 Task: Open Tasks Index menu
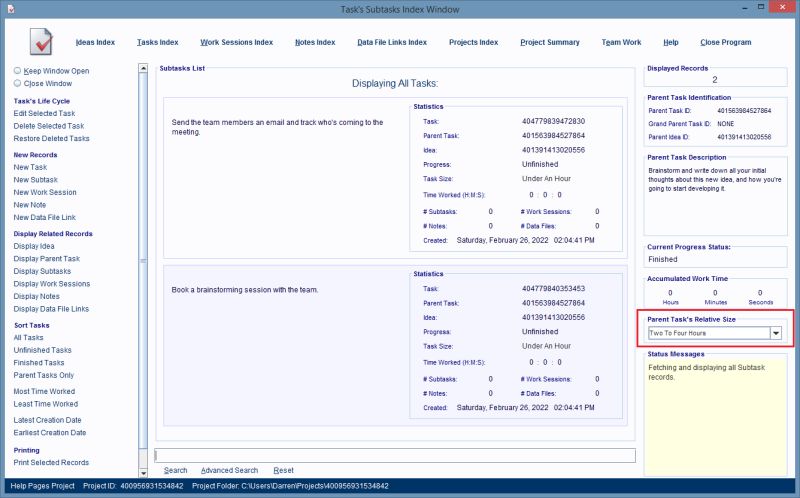pos(158,42)
